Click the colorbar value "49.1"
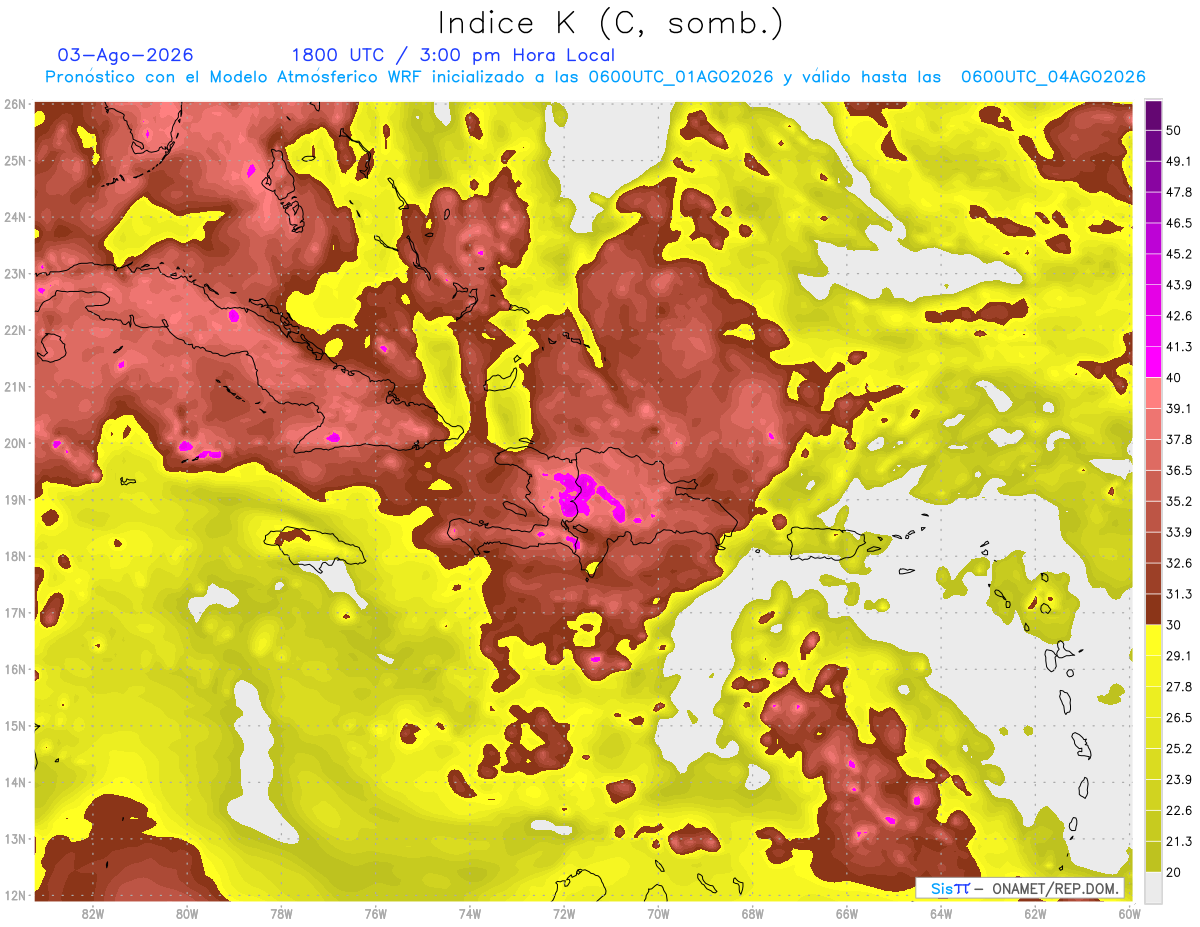Image resolution: width=1200 pixels, height=927 pixels. (x=1179, y=161)
